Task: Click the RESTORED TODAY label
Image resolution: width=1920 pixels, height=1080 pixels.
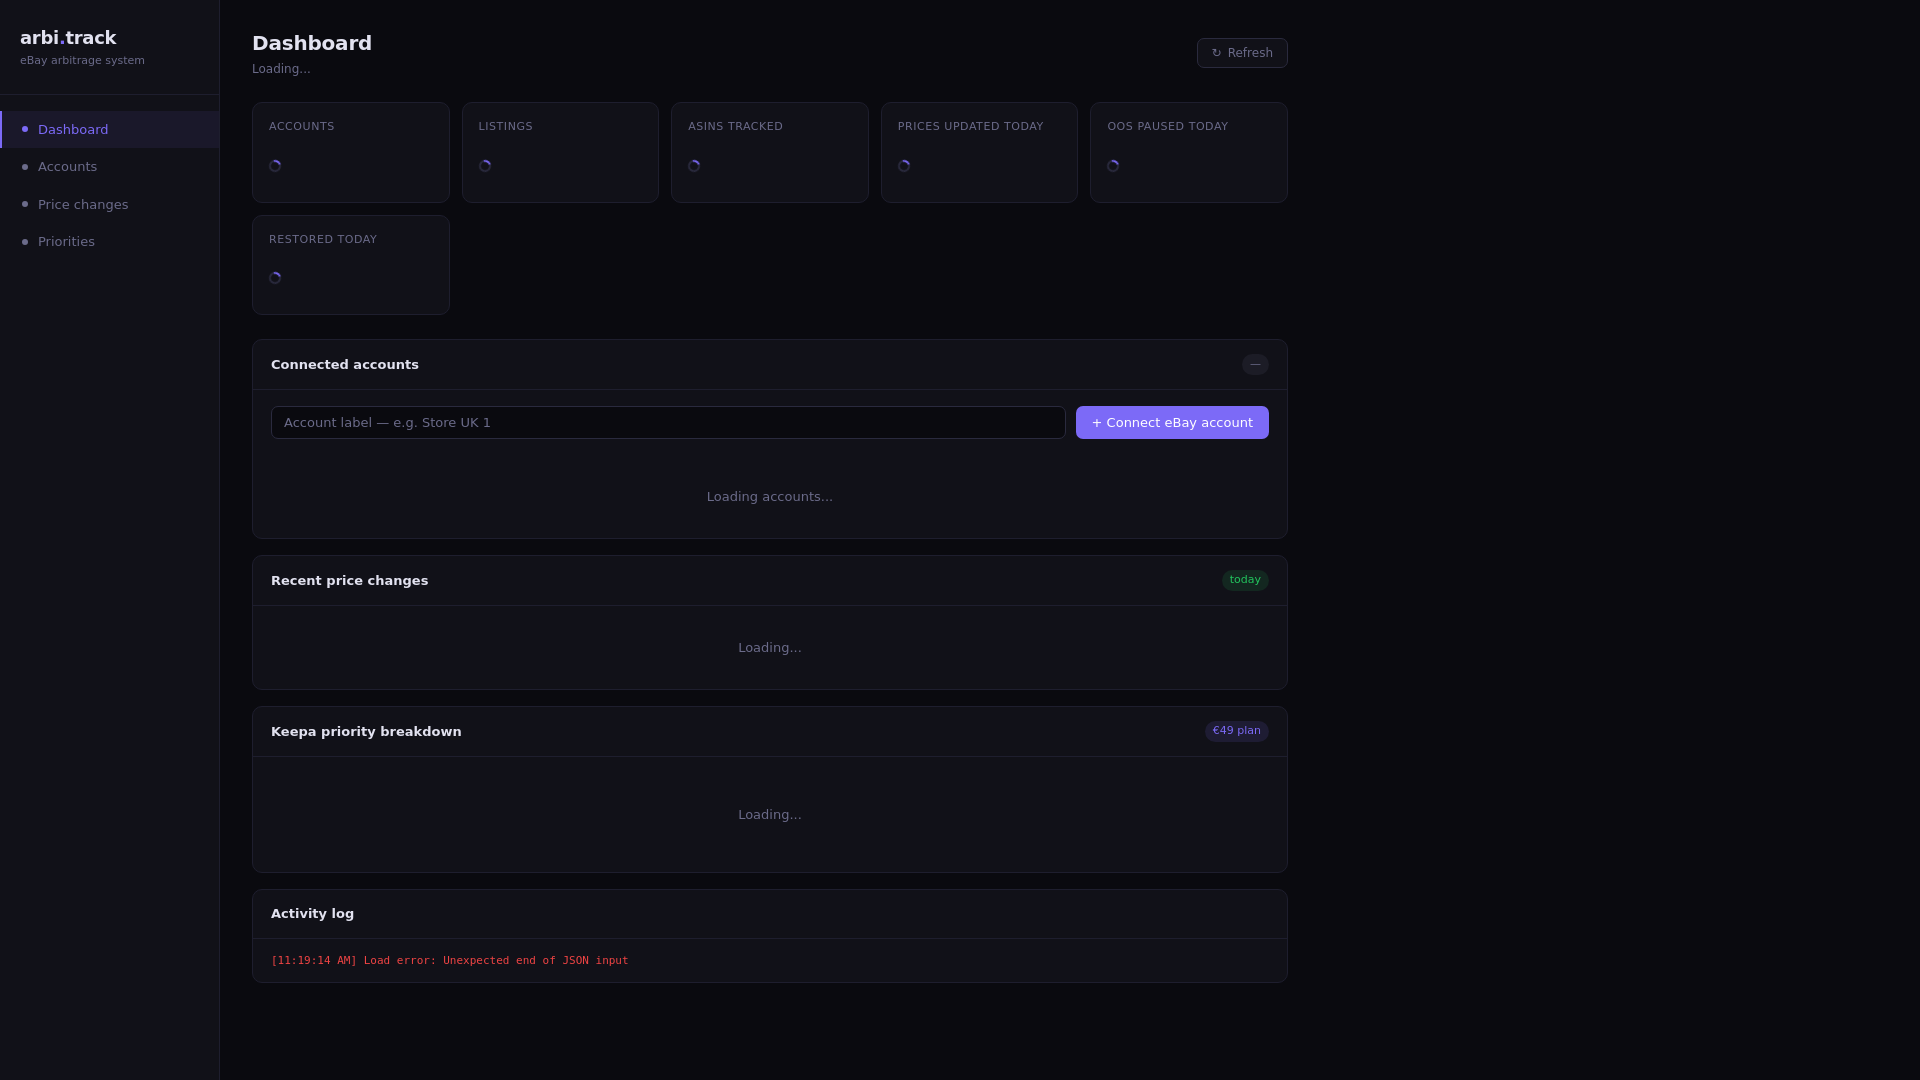Action: [323, 240]
